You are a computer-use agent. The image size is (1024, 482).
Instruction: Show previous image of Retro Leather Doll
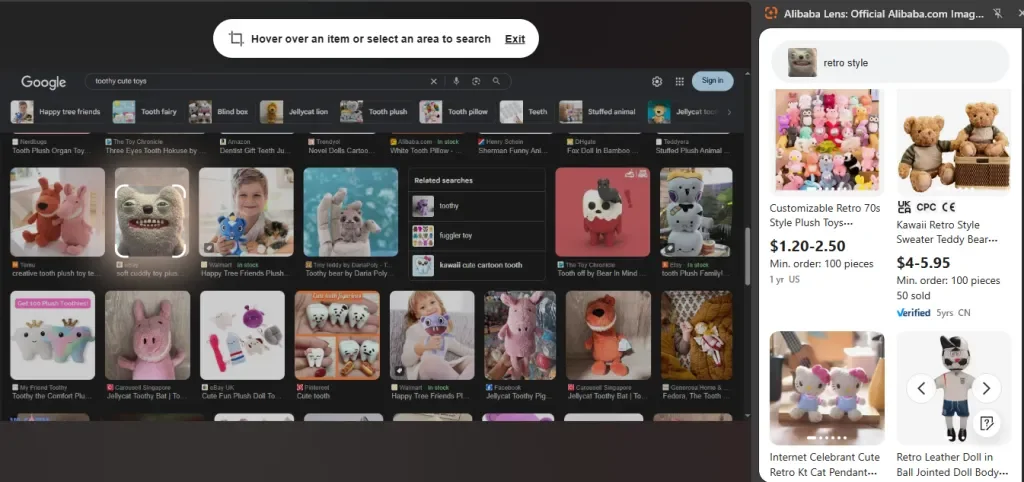point(922,388)
